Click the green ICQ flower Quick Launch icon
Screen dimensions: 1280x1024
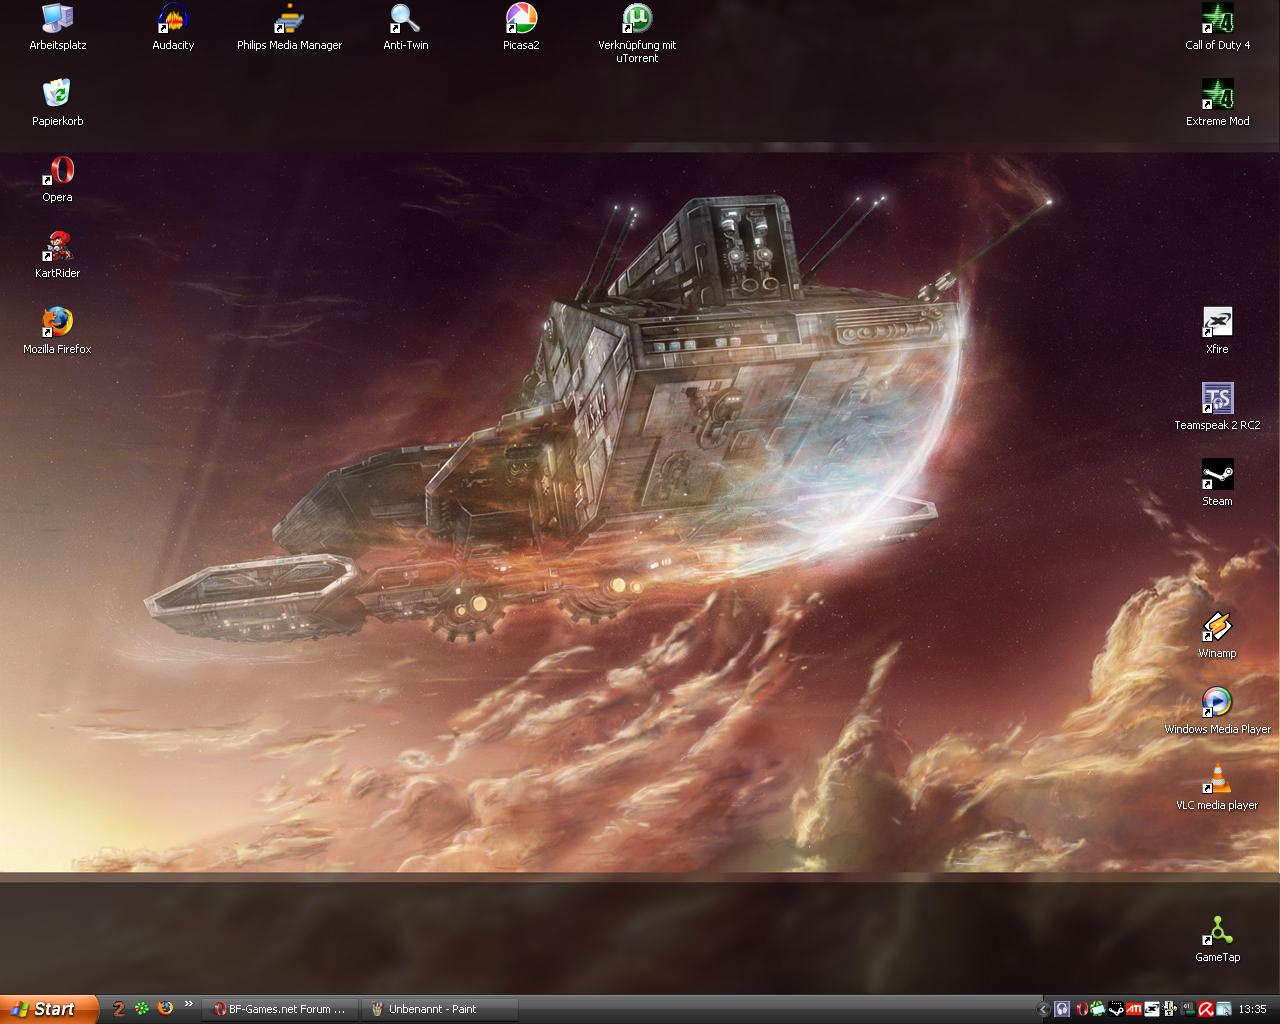pyautogui.click(x=142, y=1008)
